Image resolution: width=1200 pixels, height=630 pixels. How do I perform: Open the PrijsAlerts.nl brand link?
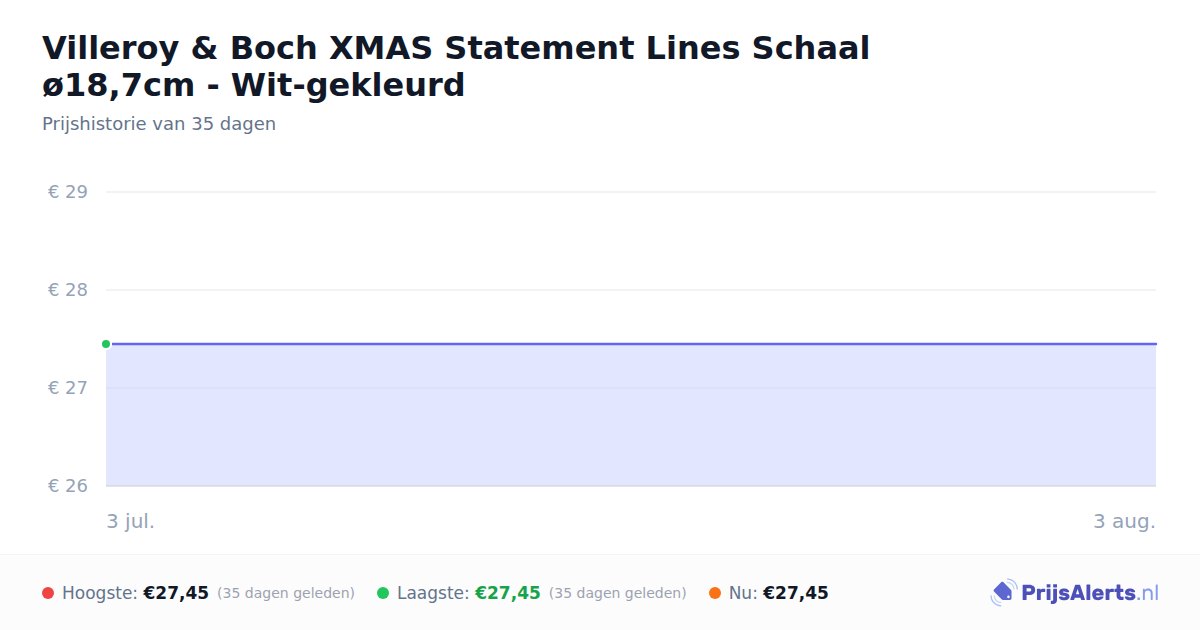[x=1075, y=593]
